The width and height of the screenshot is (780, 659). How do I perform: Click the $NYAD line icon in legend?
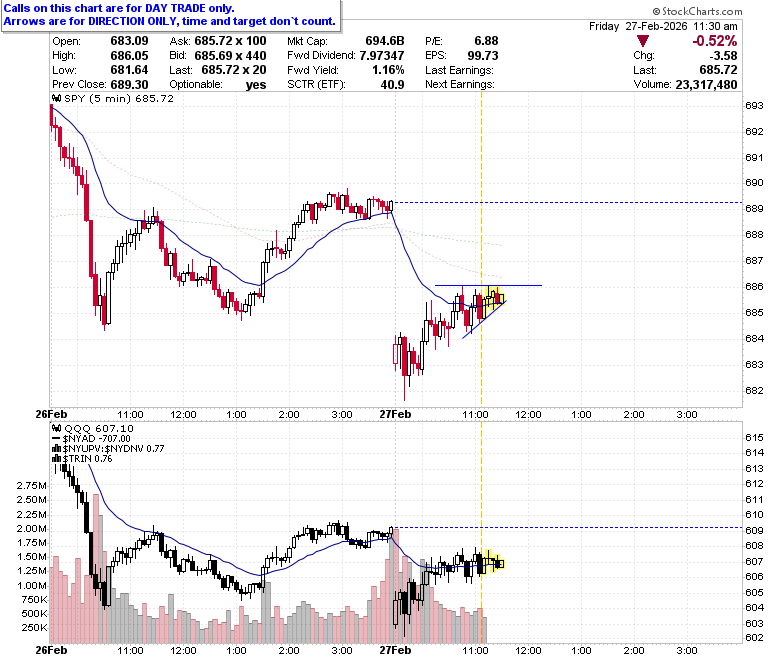[56, 439]
